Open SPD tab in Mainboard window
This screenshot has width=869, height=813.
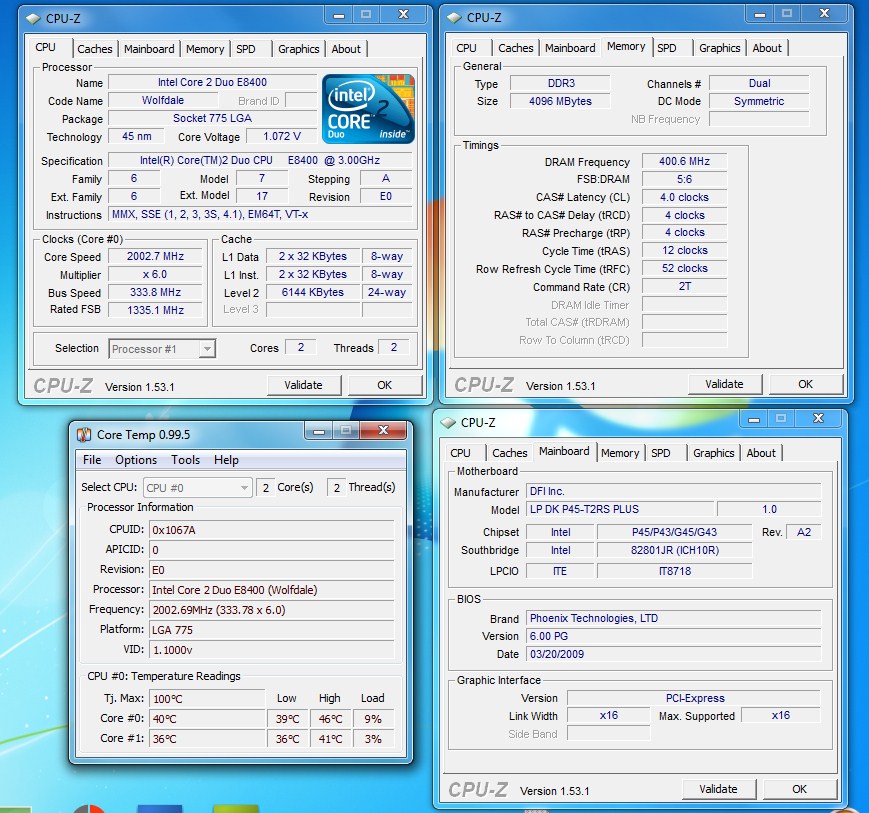pyautogui.click(x=661, y=453)
